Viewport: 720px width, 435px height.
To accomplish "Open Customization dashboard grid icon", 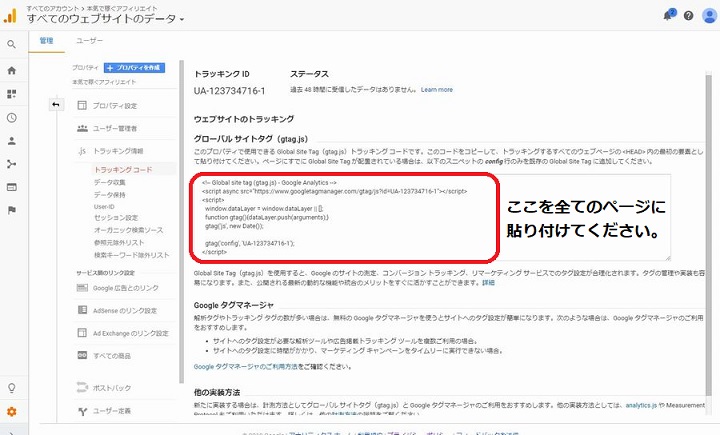I will click(11, 94).
